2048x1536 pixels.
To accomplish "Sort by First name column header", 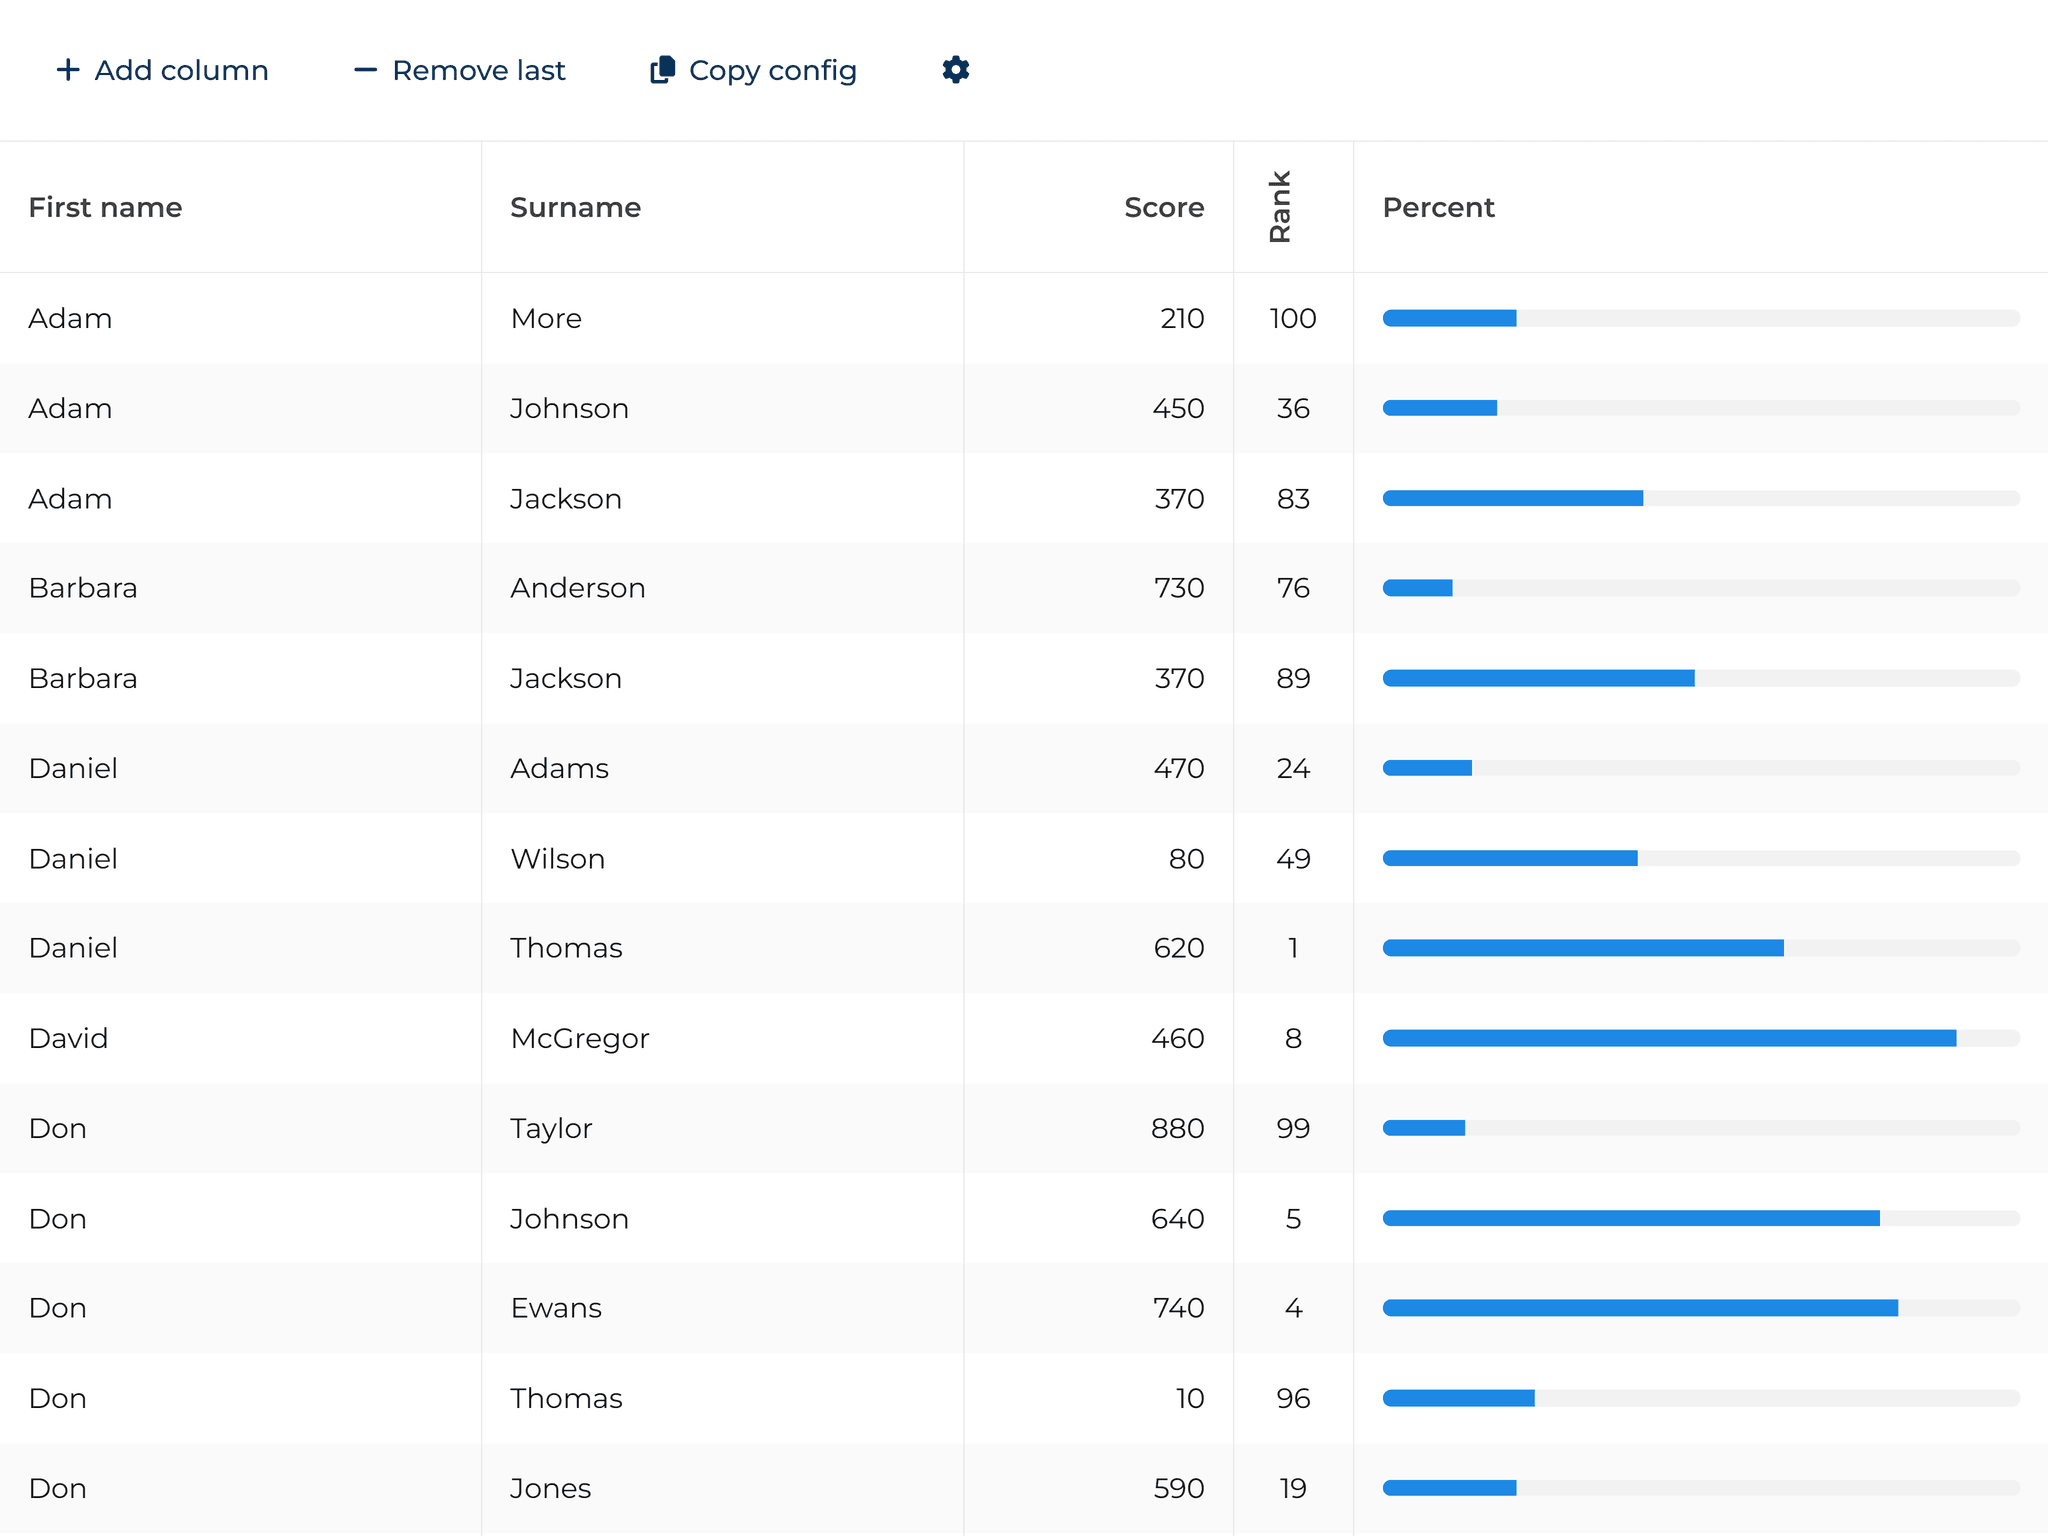I will pos(105,207).
